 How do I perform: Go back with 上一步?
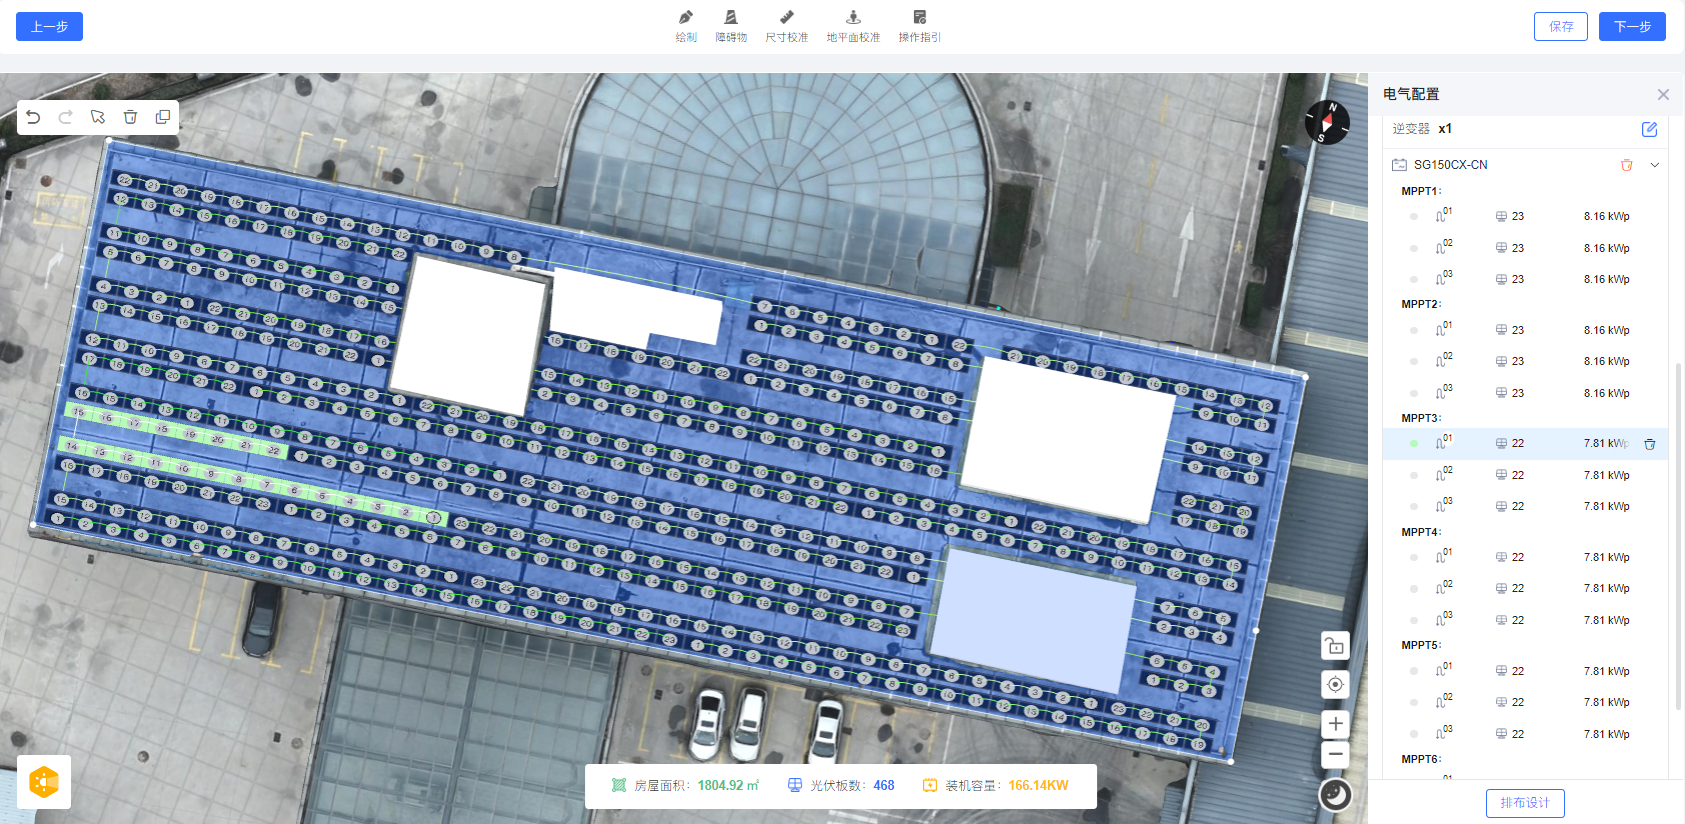[49, 27]
